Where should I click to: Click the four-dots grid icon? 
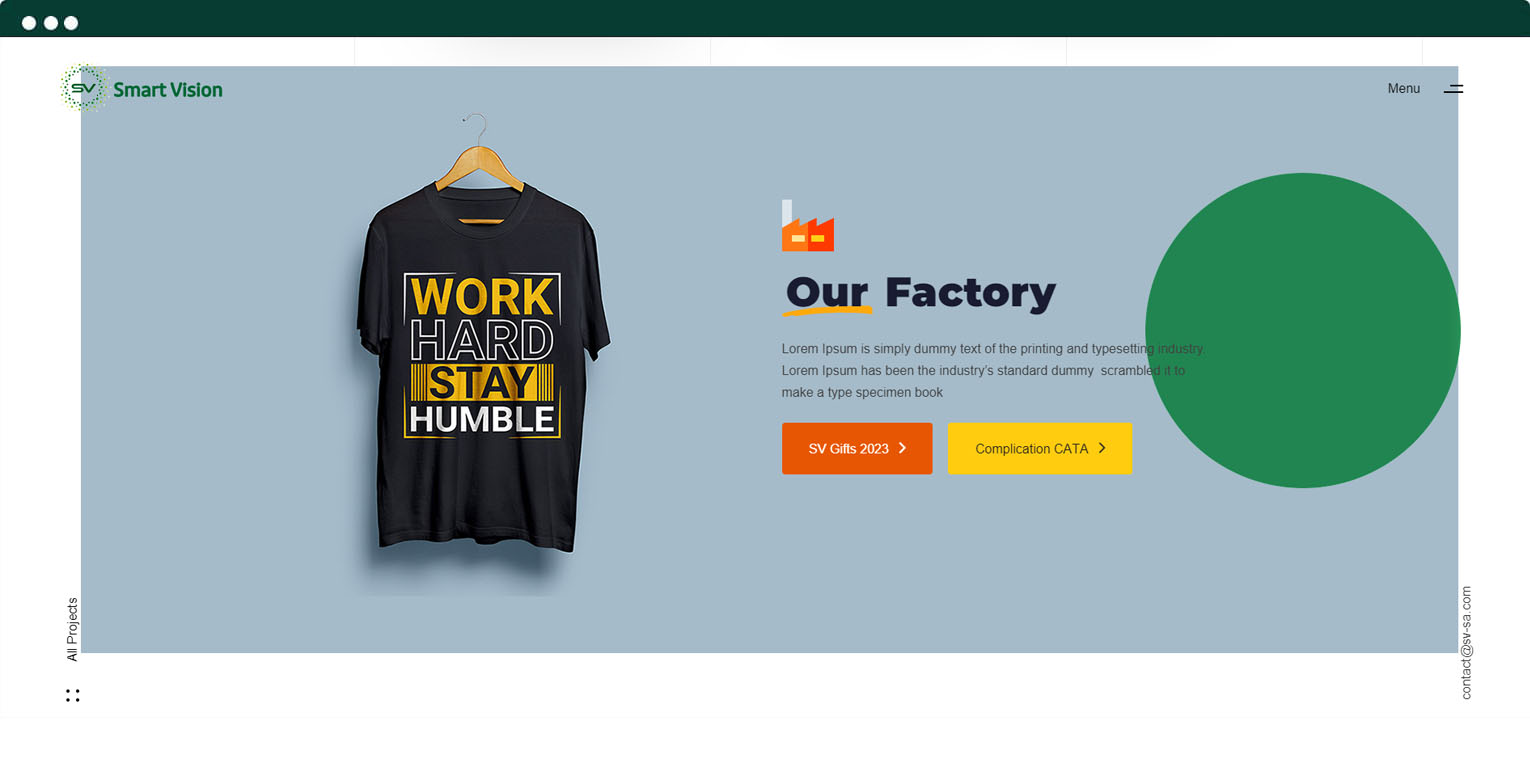point(73,695)
